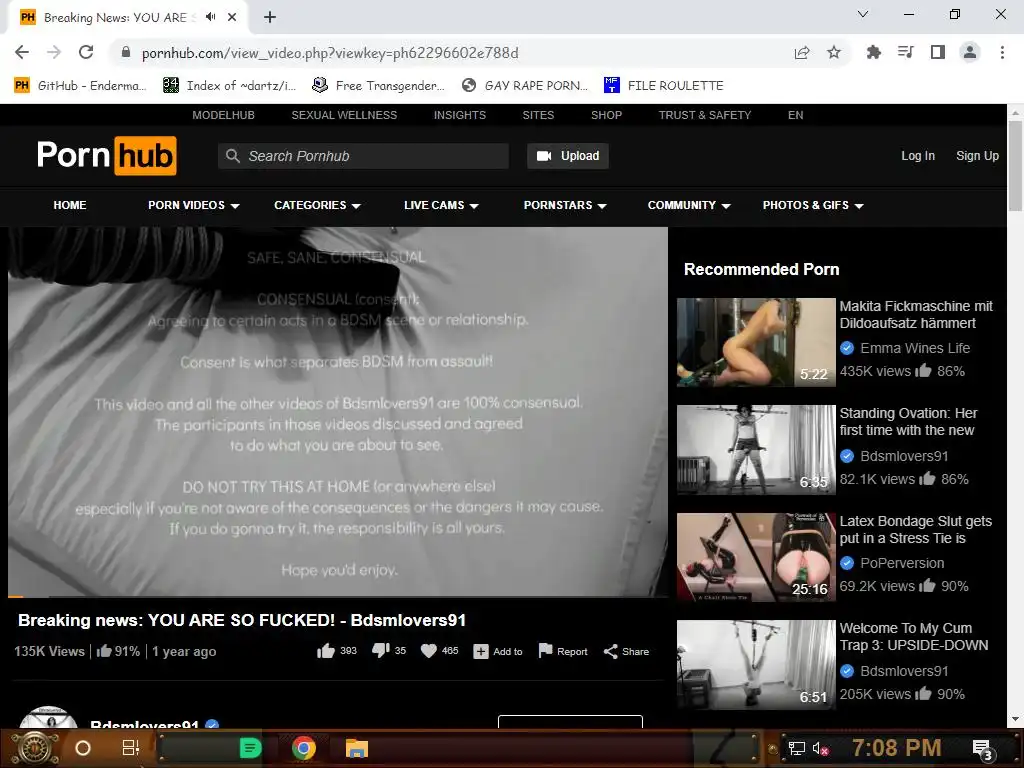Bookmark this tab with the star icon
Viewport: 1024px width, 768px height.
834,52
